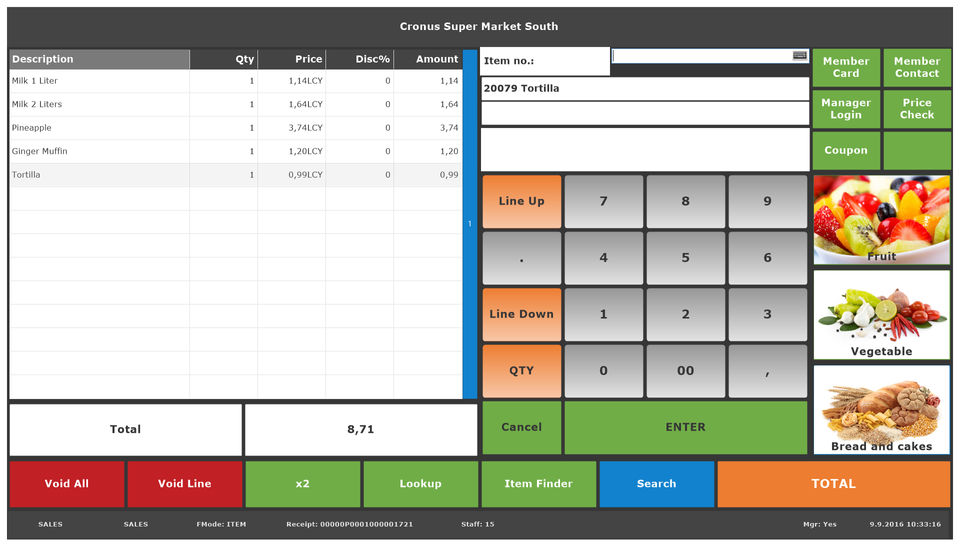Tap keypad digit 5
Viewport: 960px width, 549px height.
686,258
